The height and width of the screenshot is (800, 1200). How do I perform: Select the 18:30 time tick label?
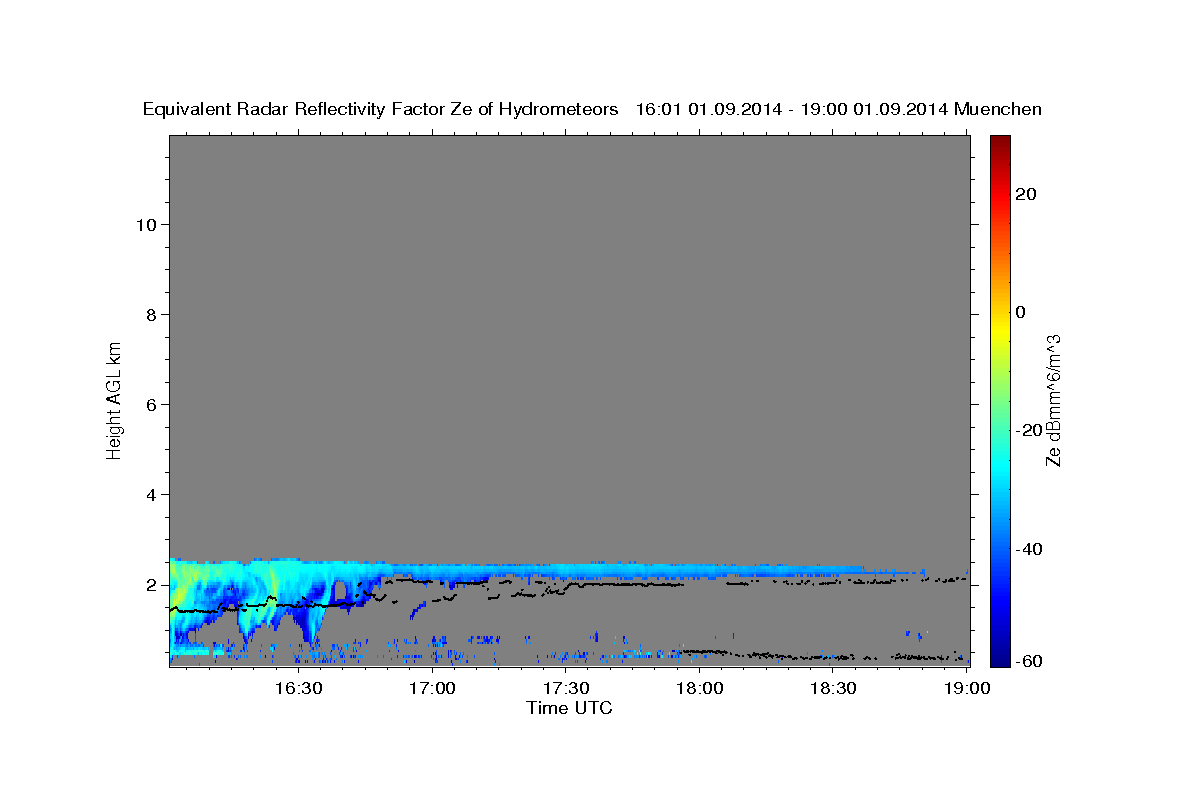pyautogui.click(x=833, y=688)
